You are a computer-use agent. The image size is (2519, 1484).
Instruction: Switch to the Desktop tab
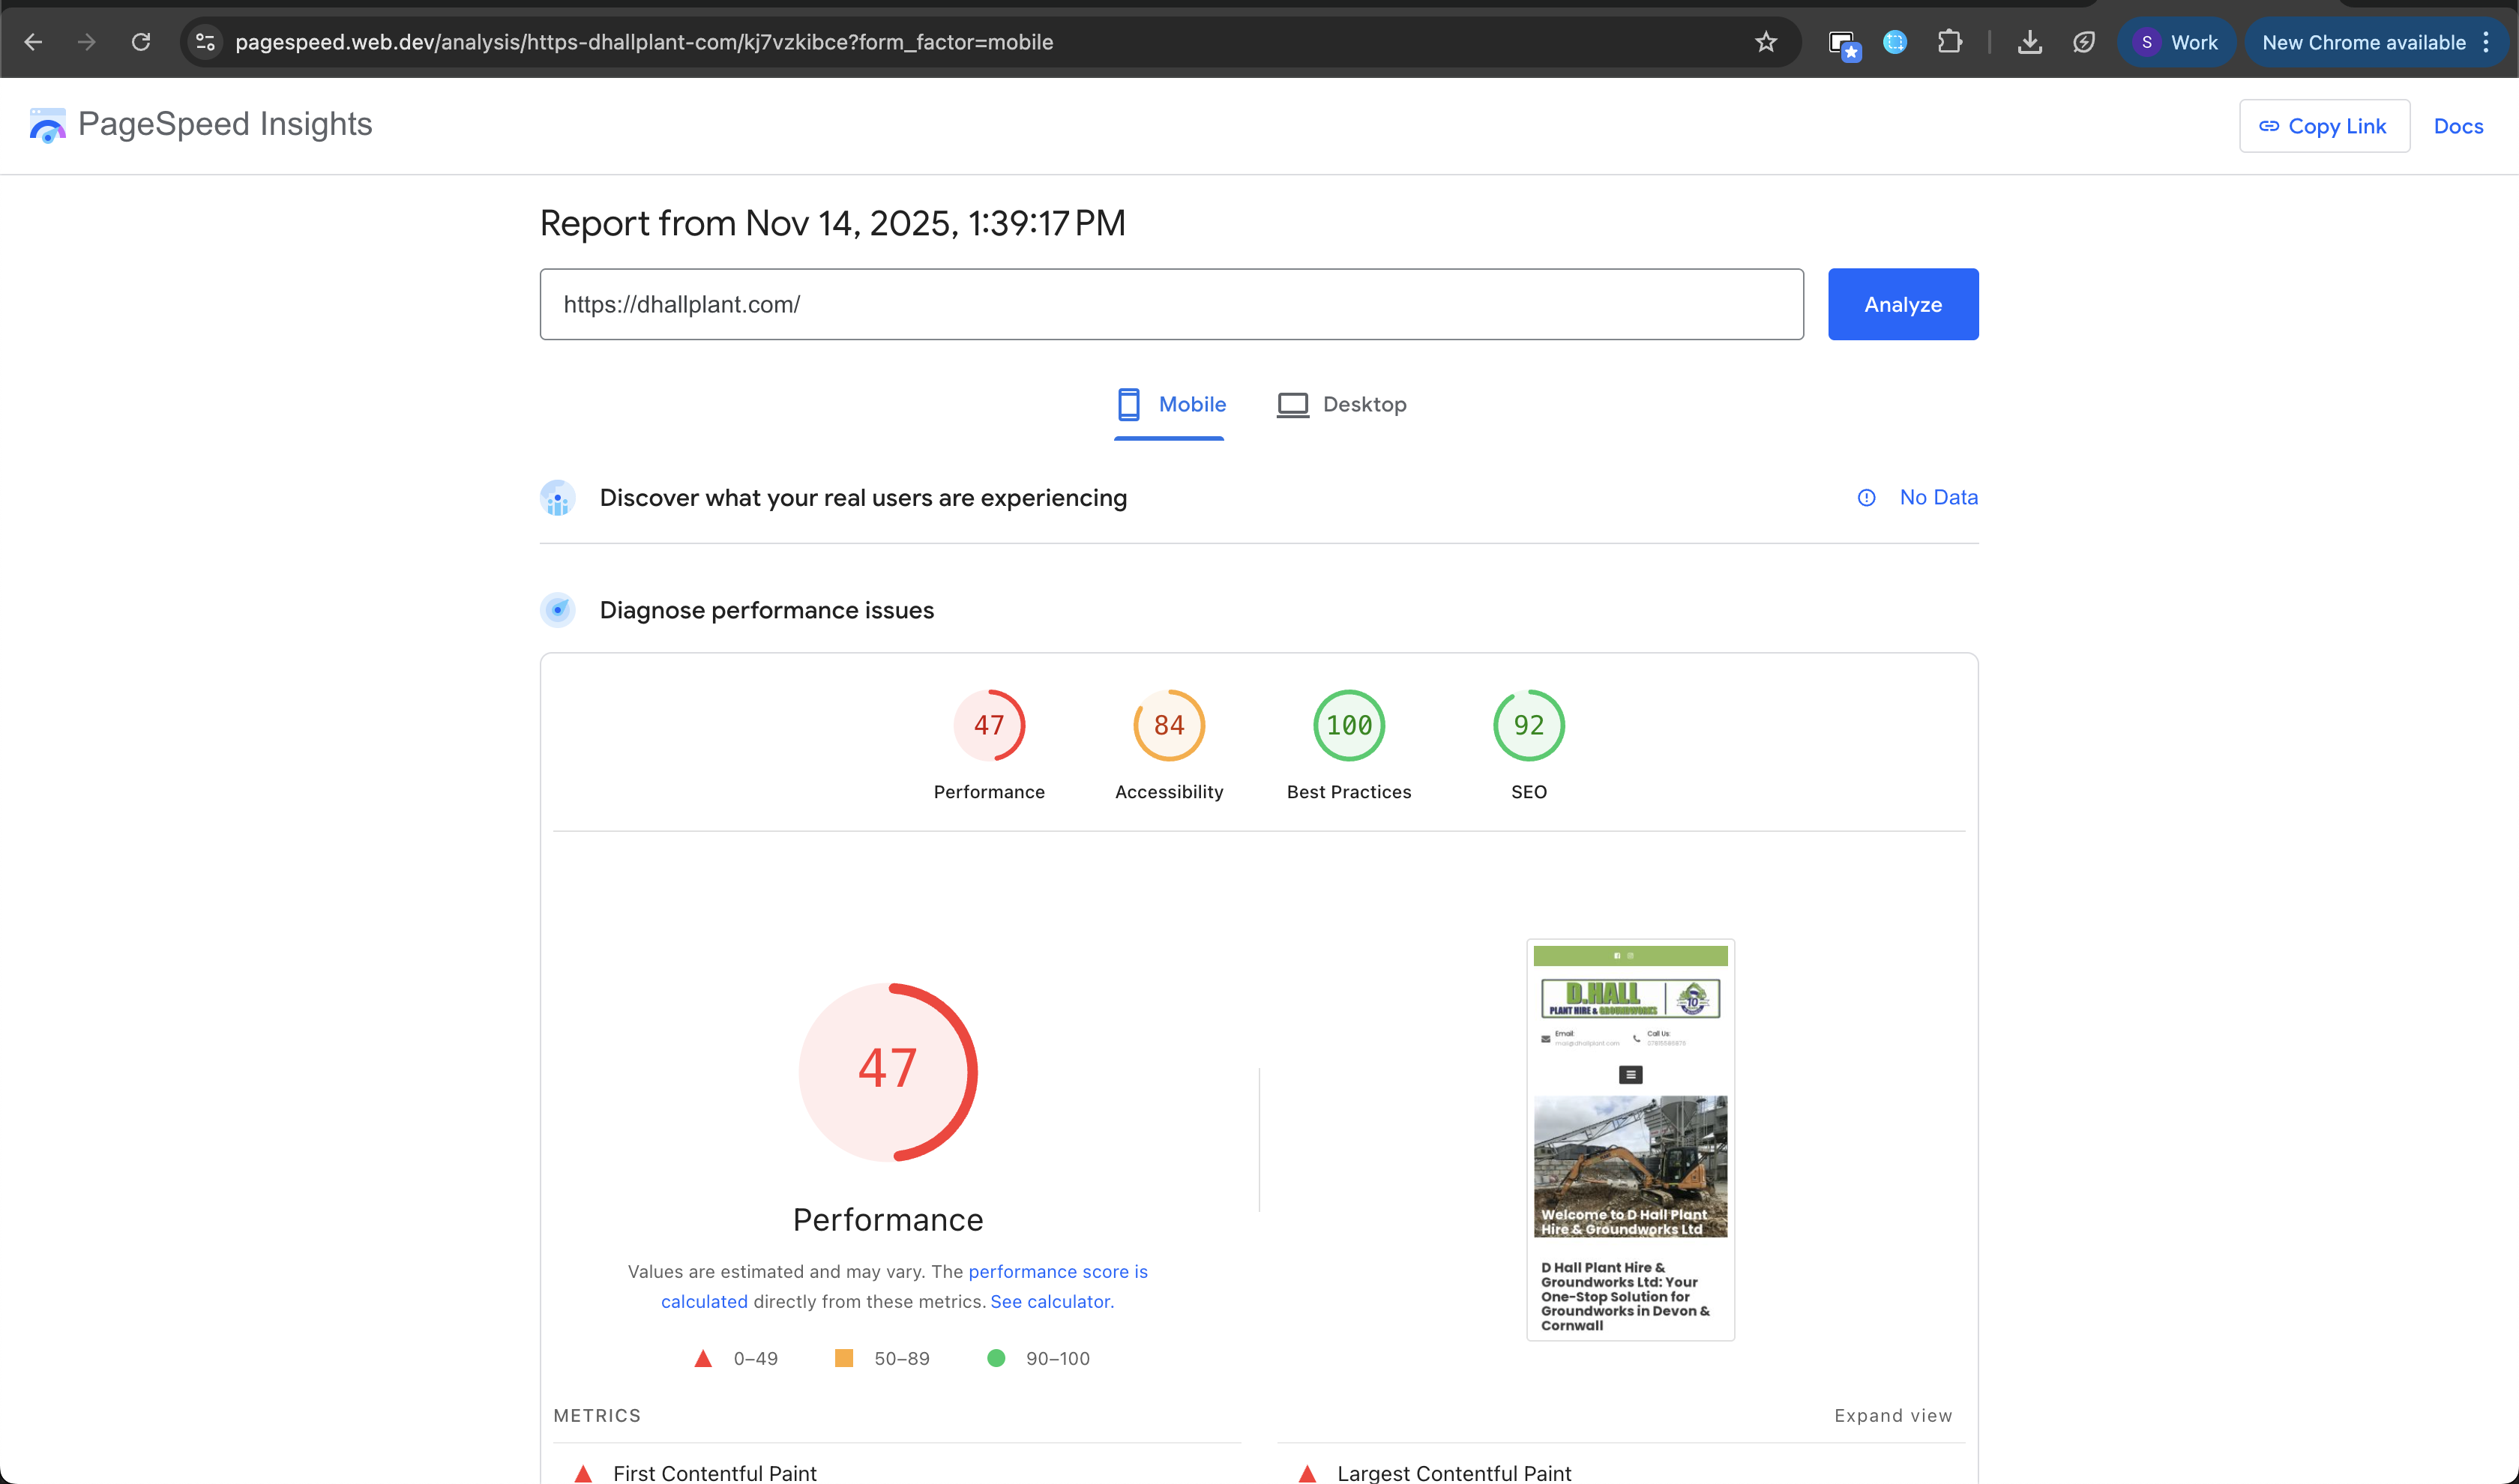click(x=1342, y=404)
